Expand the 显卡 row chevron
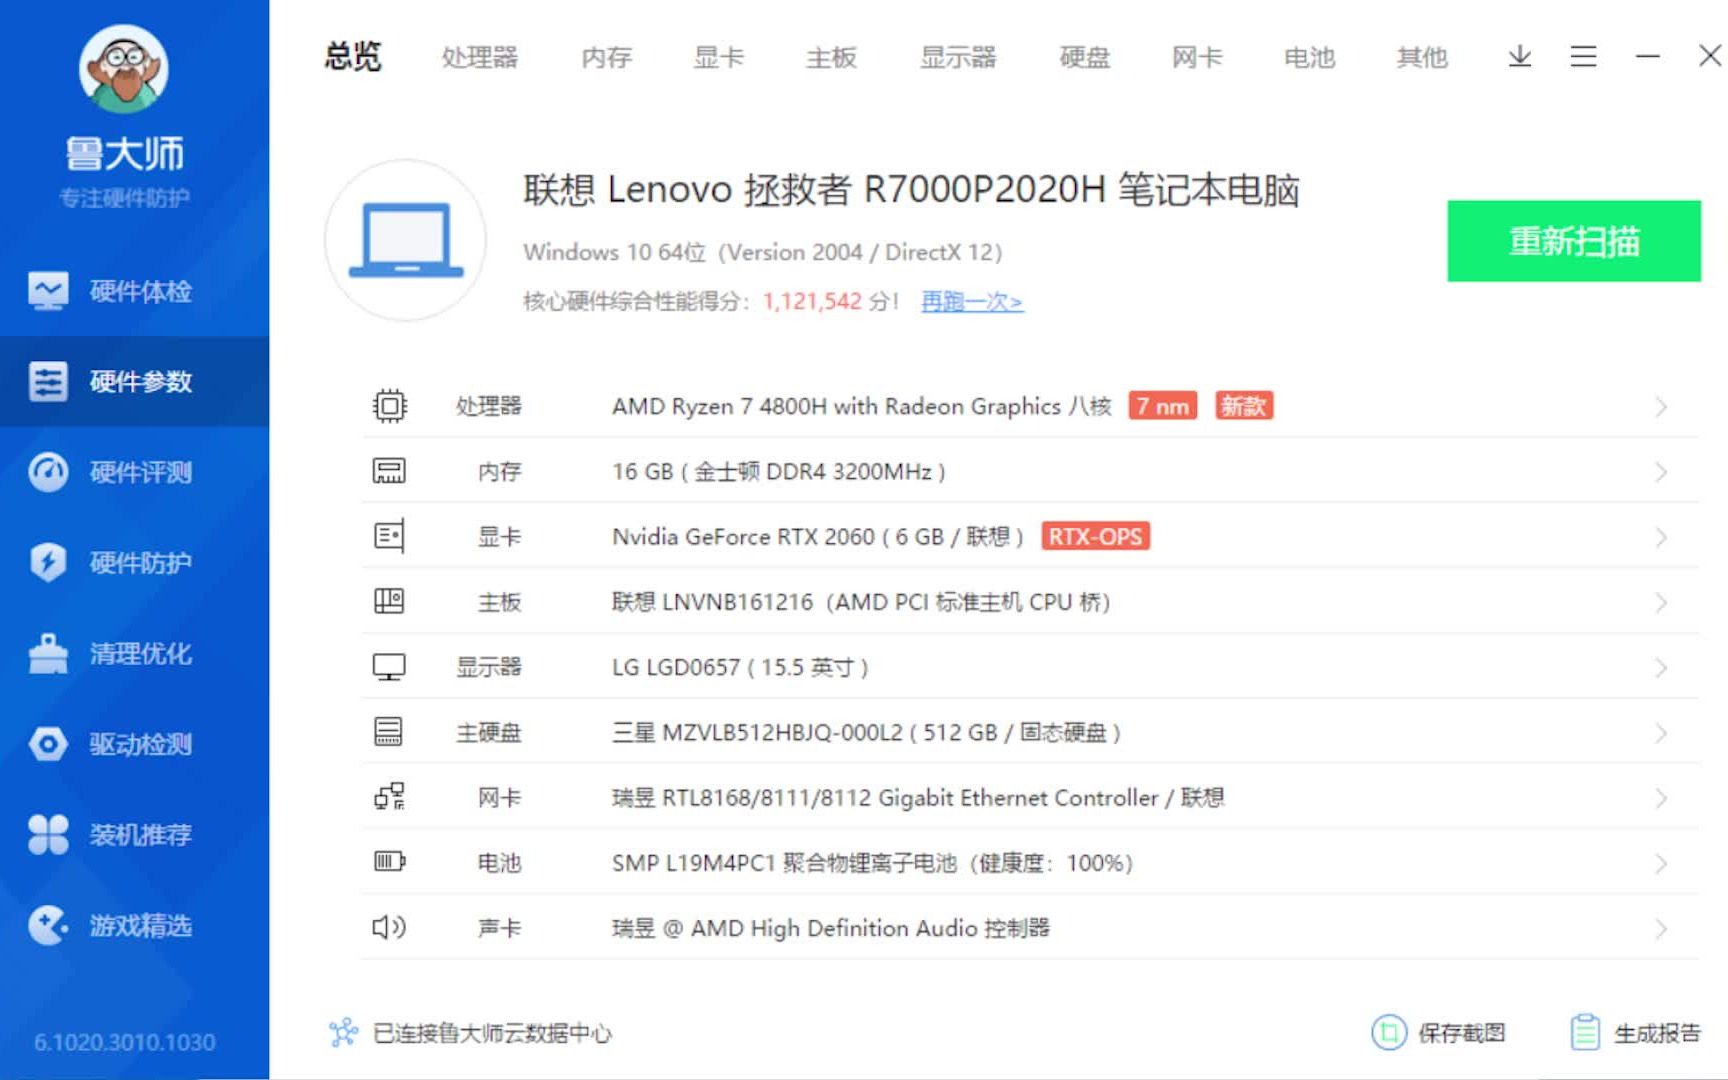 point(1661,537)
